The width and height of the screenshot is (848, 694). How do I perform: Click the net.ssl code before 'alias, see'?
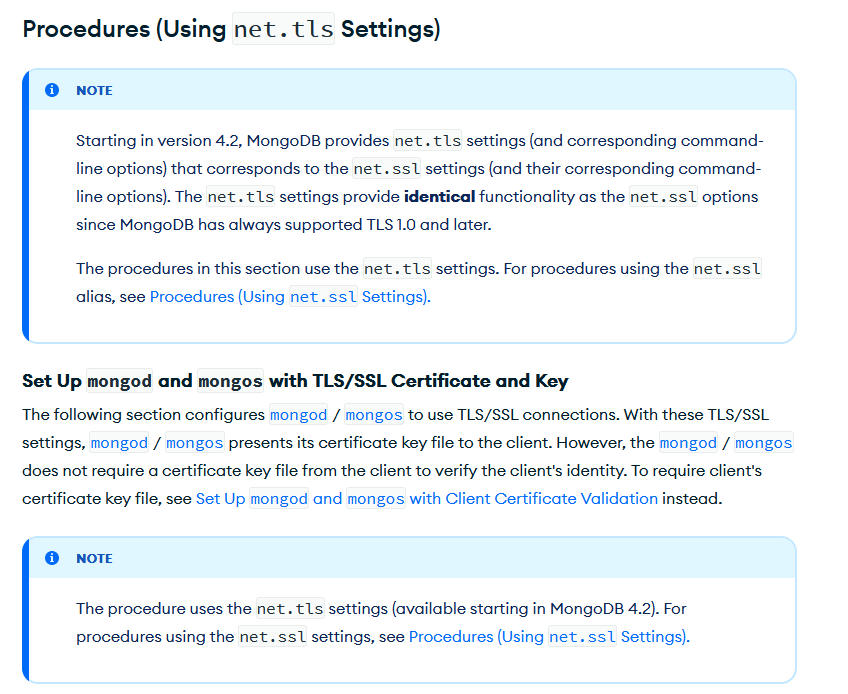727,268
